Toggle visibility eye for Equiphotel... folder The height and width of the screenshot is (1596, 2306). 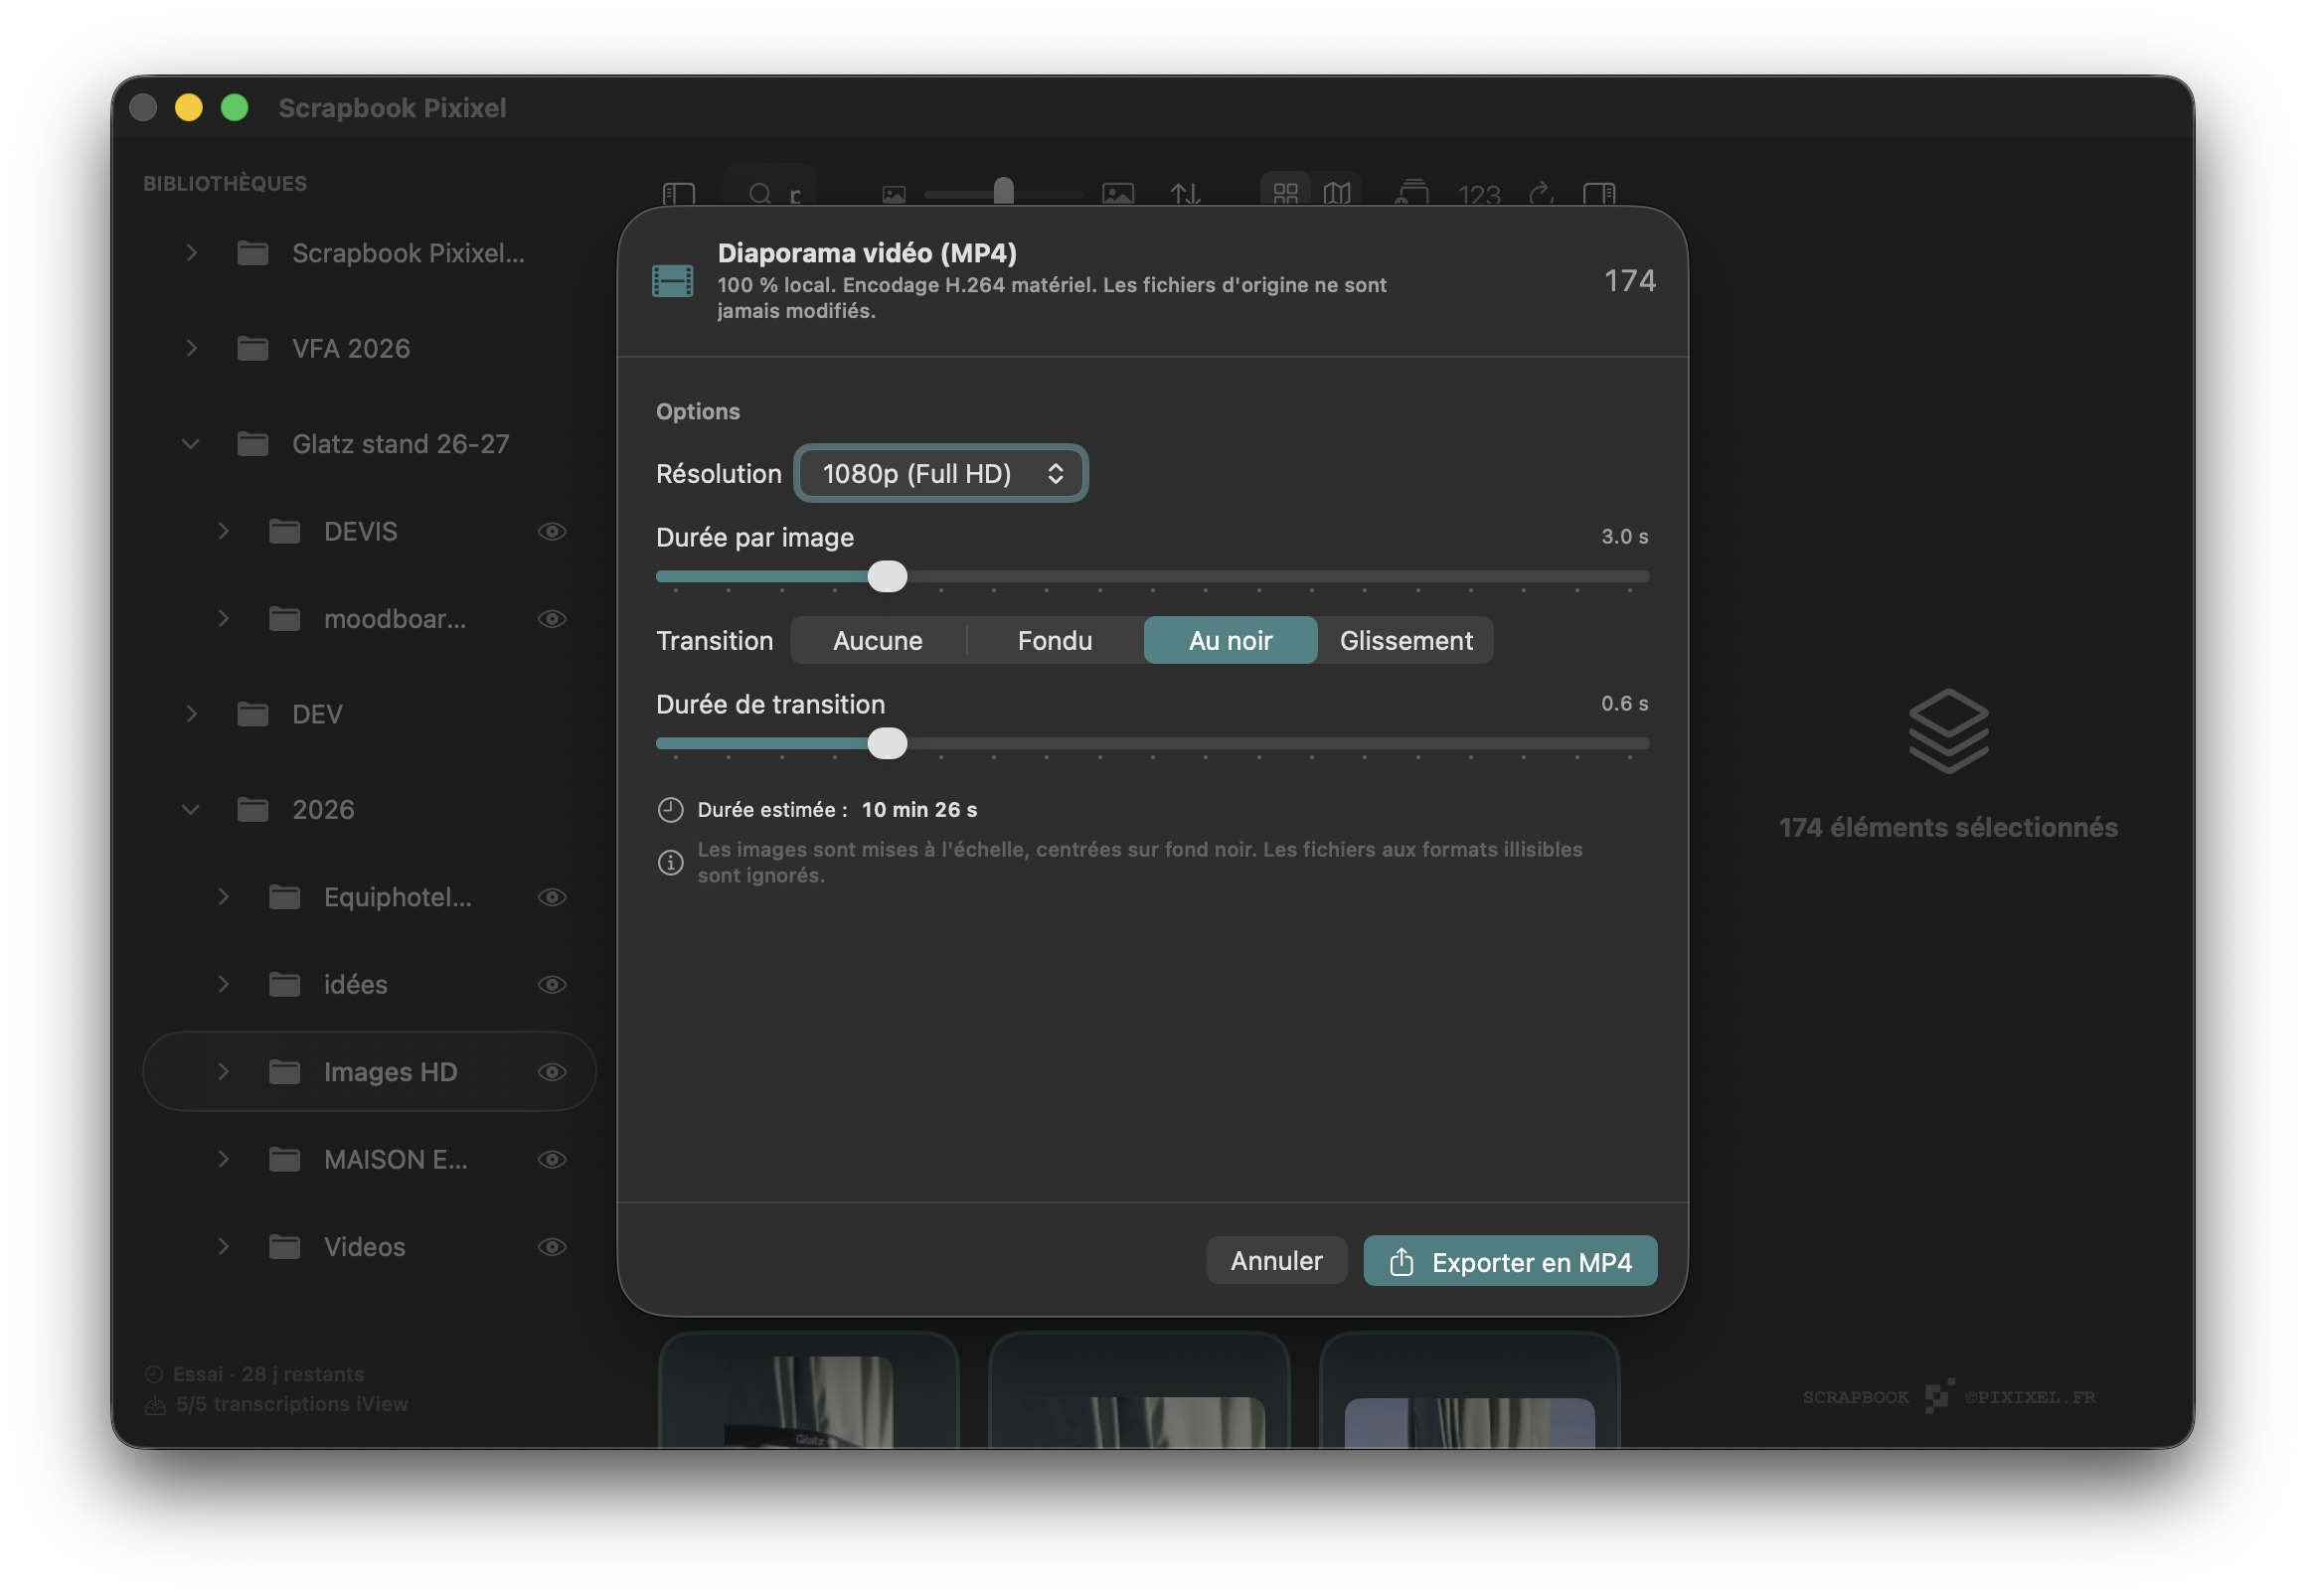[x=552, y=897]
